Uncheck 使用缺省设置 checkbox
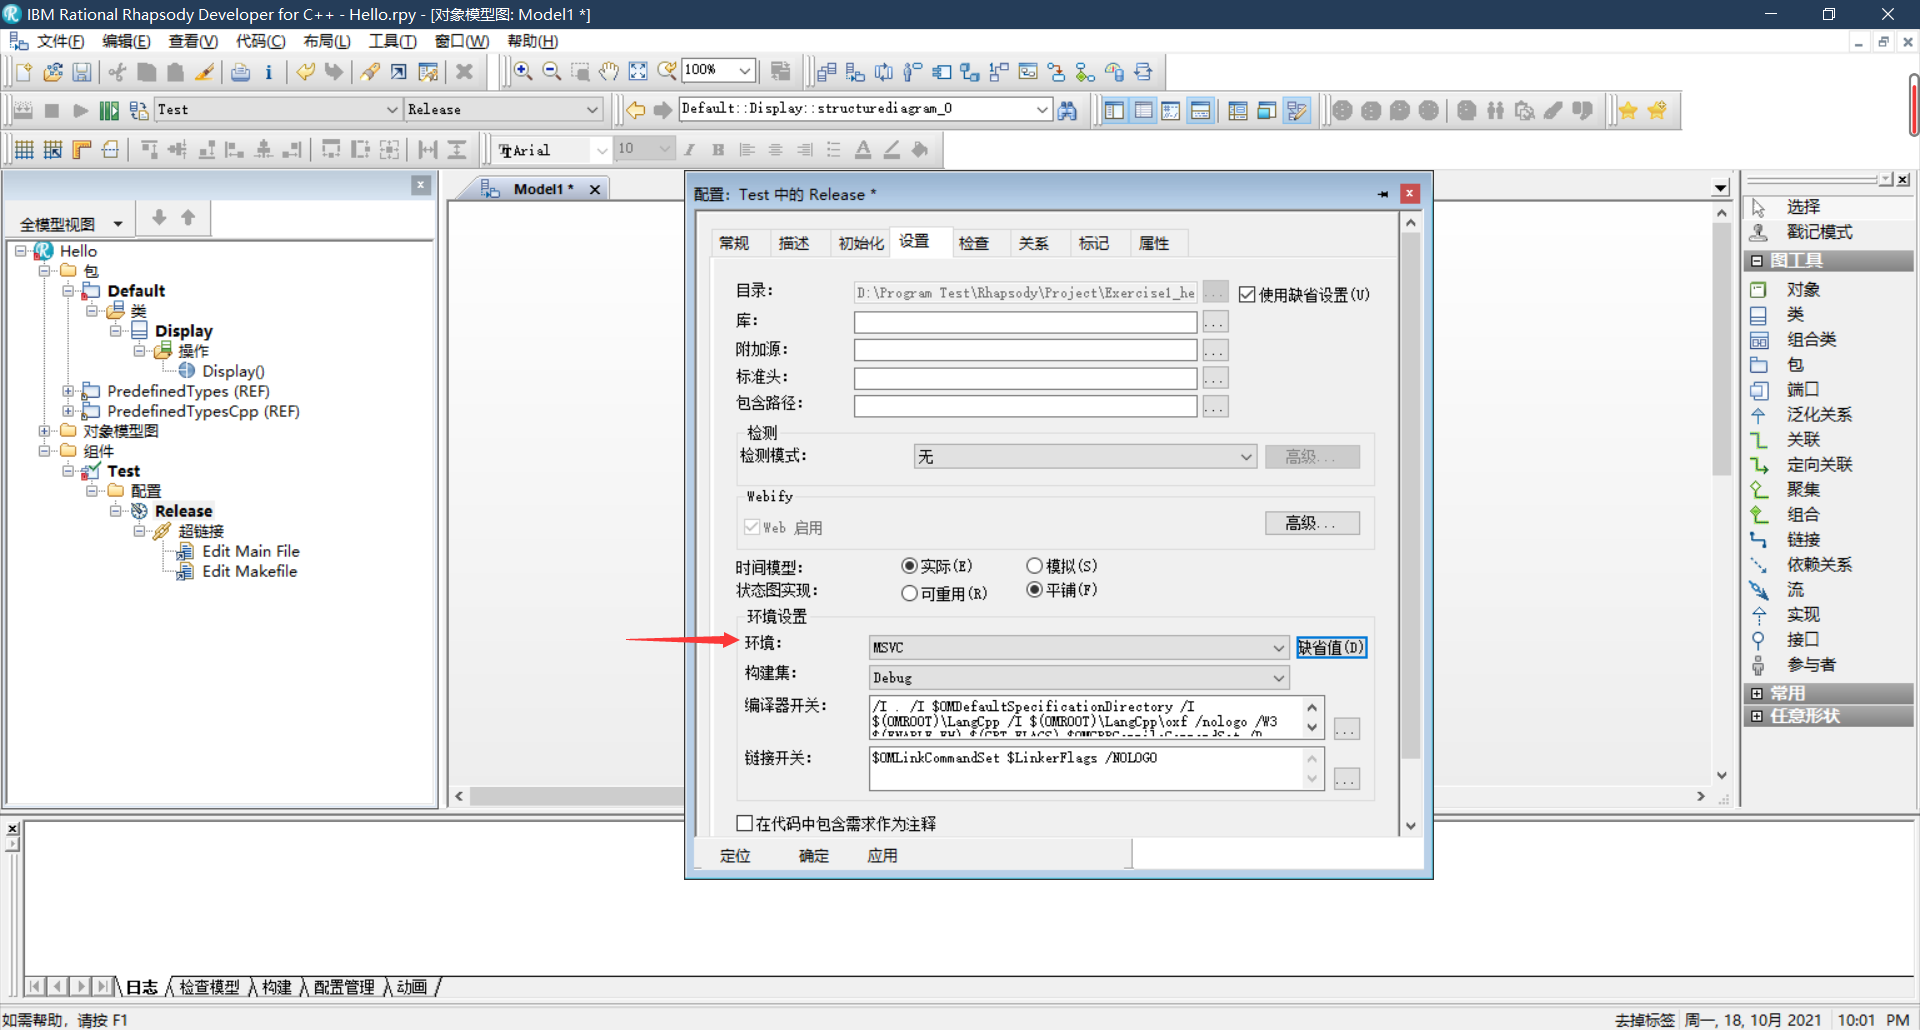 coord(1247,293)
